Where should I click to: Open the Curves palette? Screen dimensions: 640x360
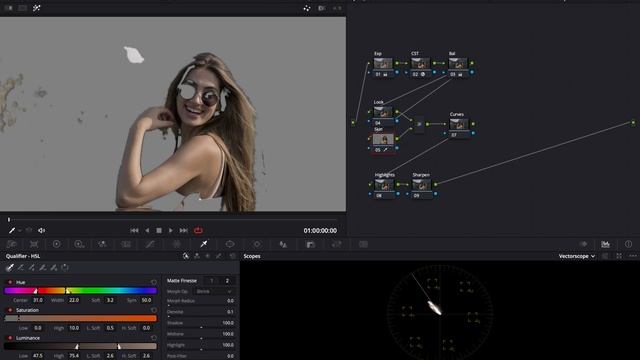150,244
